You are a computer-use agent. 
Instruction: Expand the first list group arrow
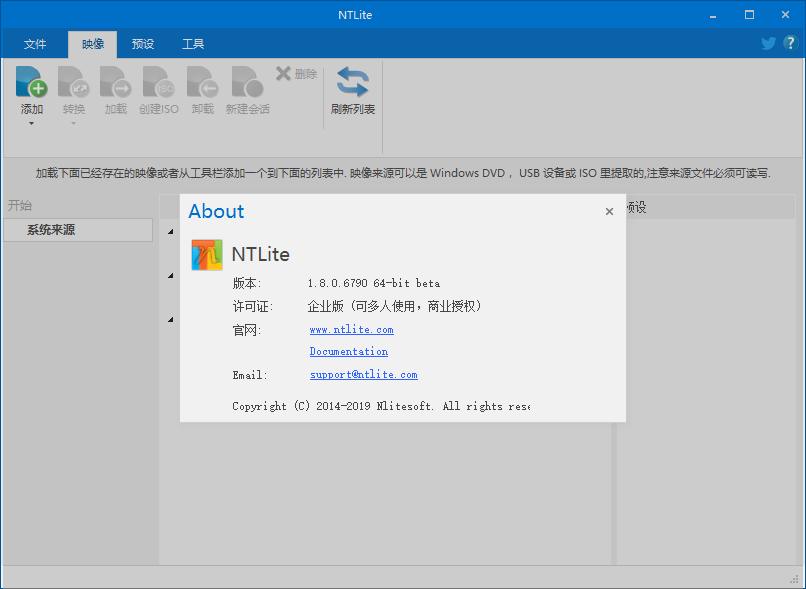(x=169, y=230)
